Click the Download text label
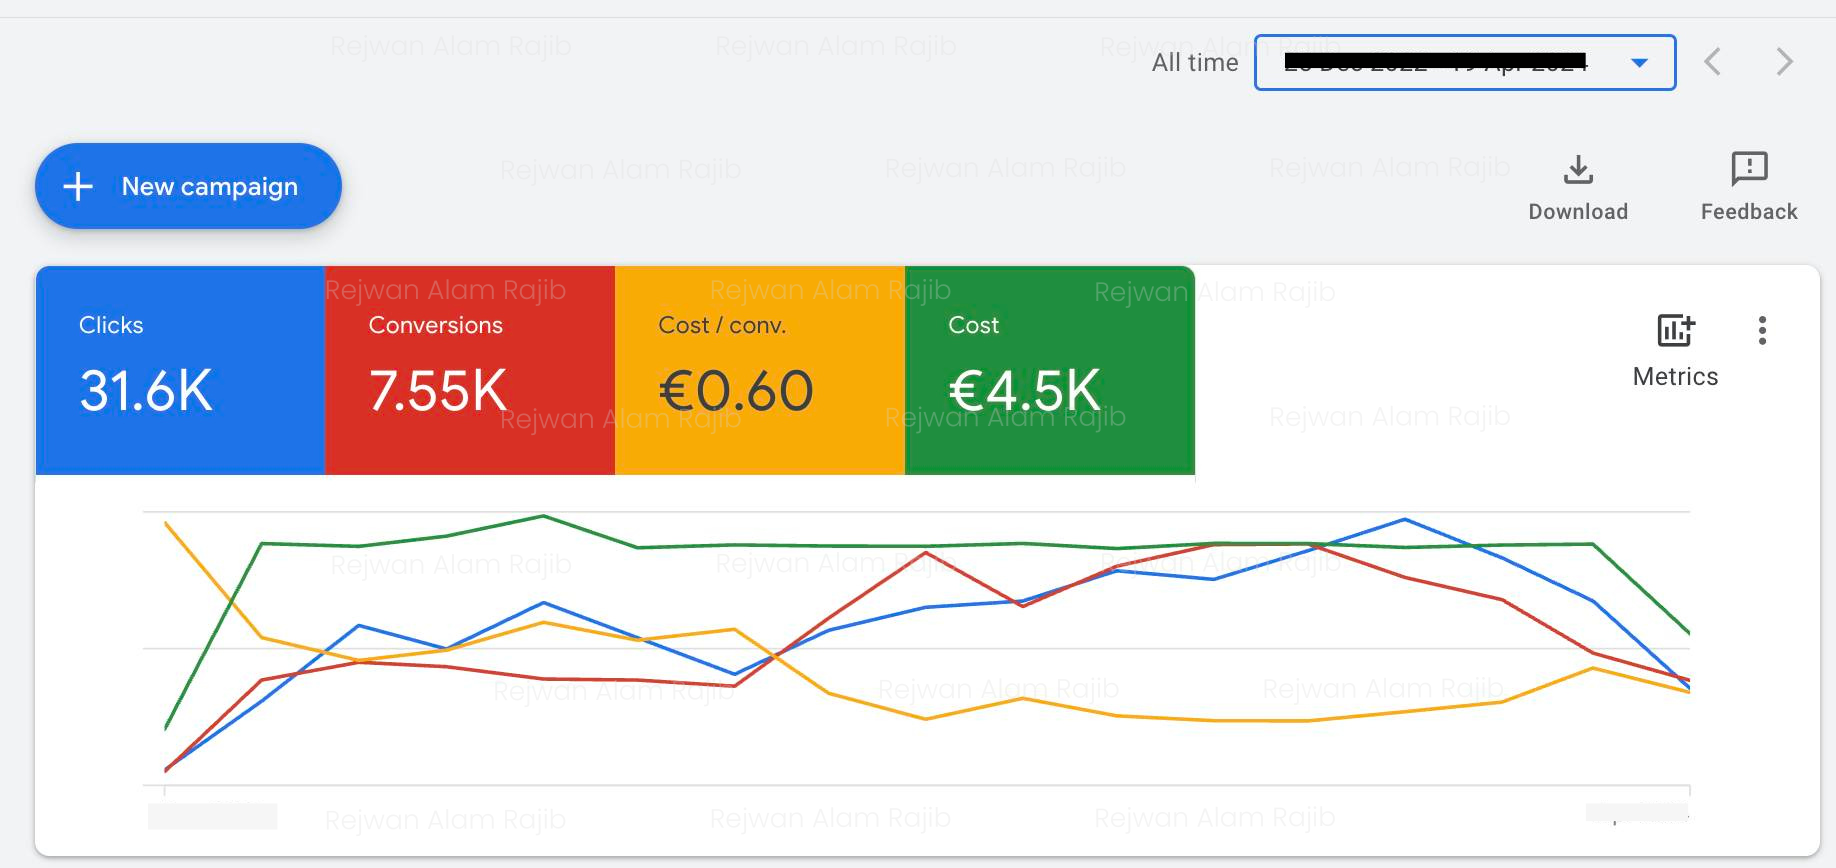Viewport: 1836px width, 868px height. (1578, 212)
